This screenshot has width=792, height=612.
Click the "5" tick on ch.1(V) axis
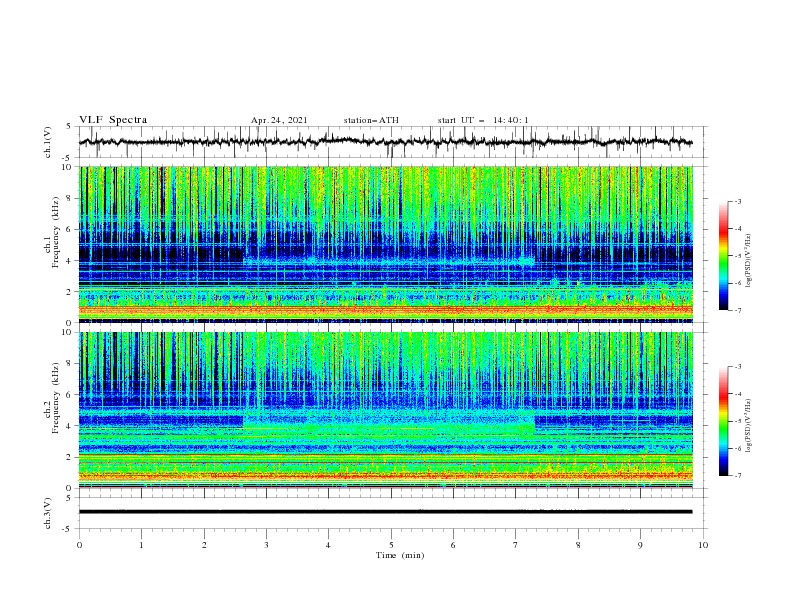click(69, 127)
